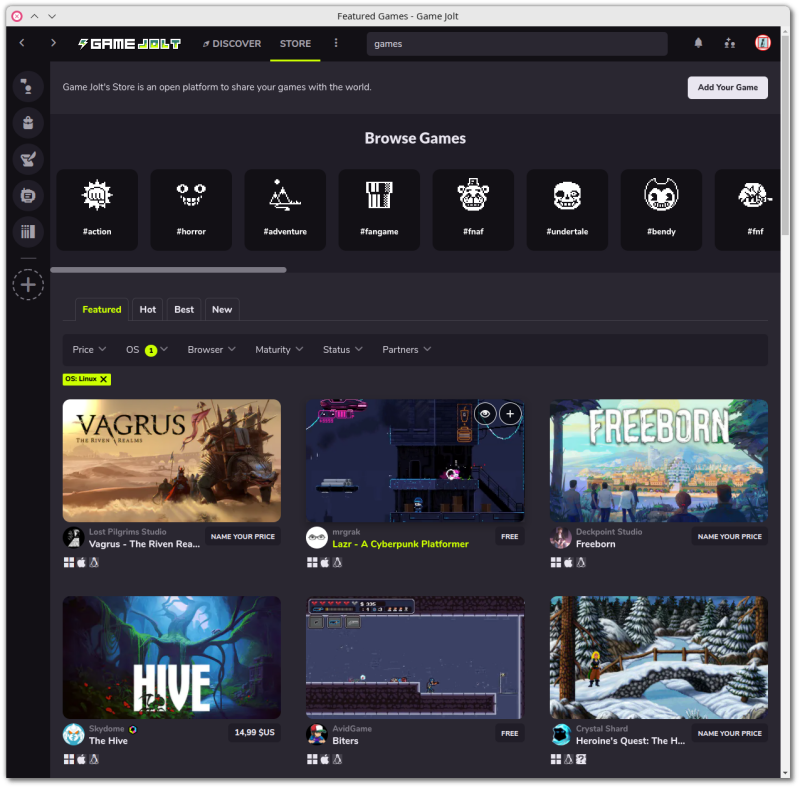Browse the #bendy tag tile
This screenshot has height=788, width=800.
click(x=661, y=210)
